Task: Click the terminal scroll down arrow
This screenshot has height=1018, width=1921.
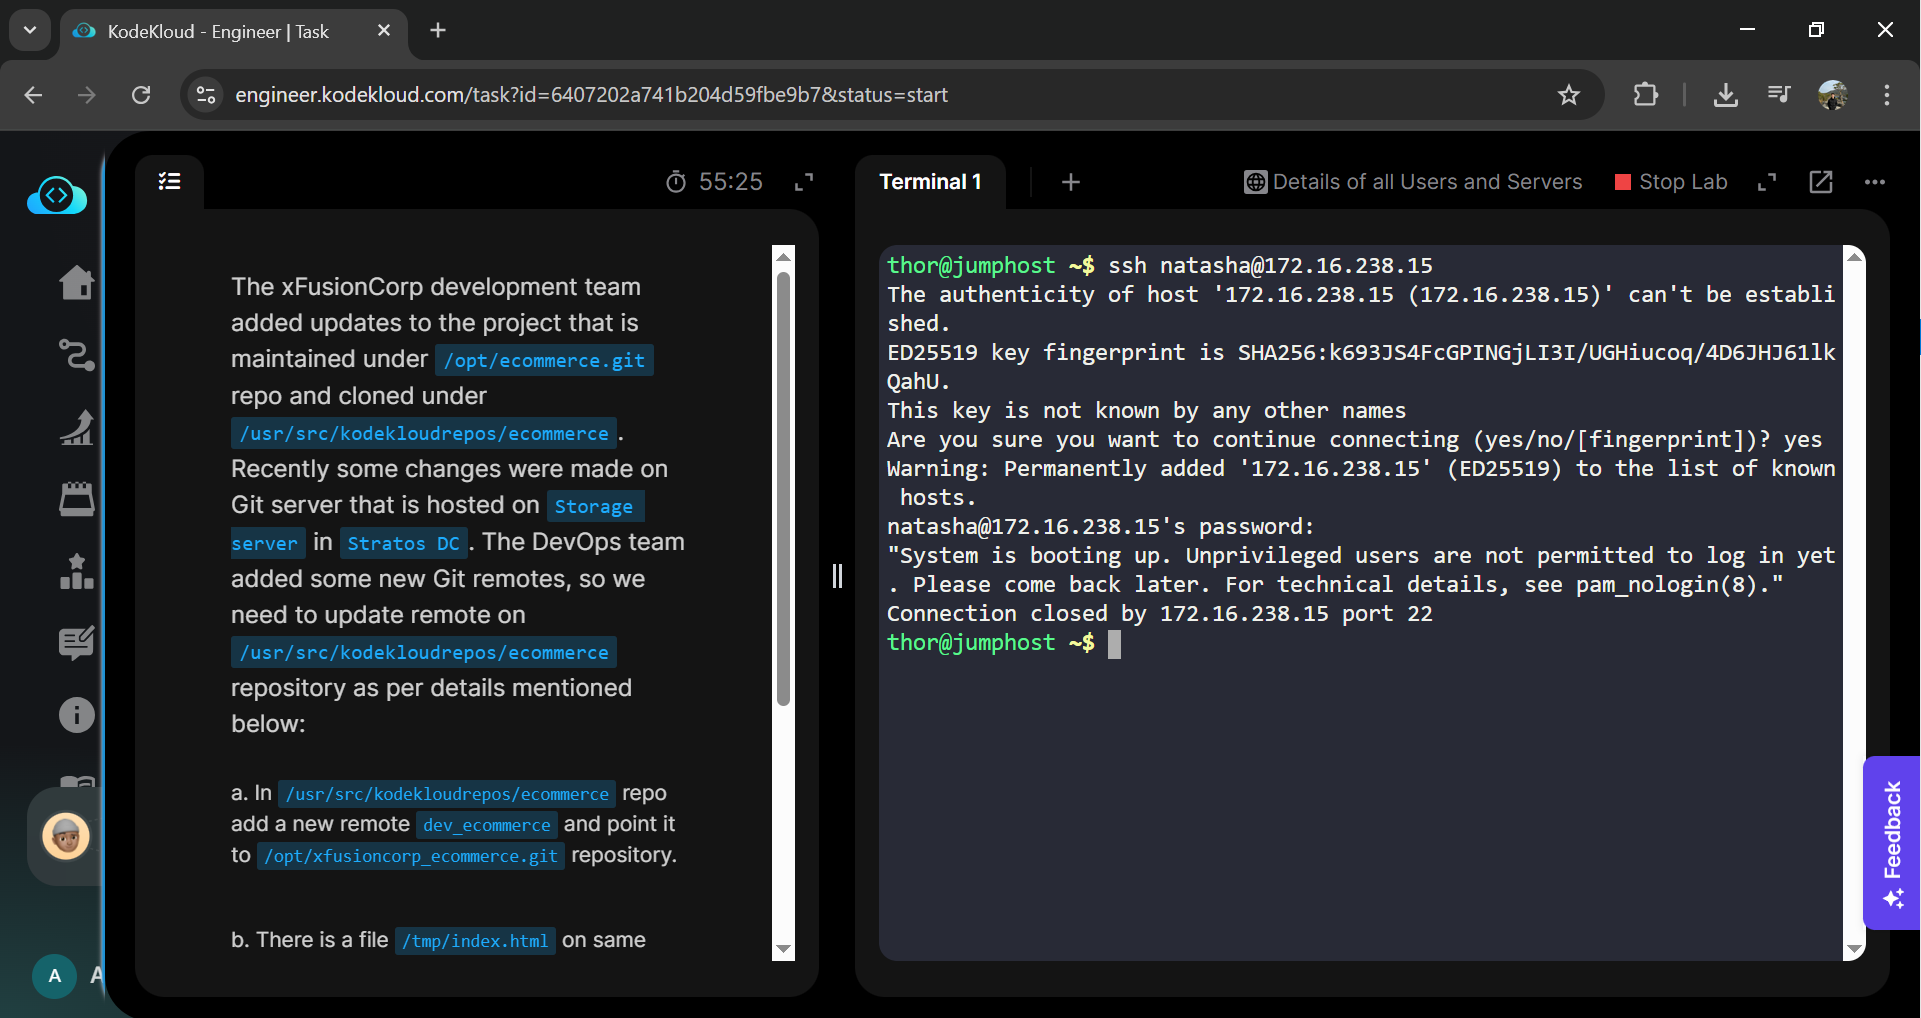Action: click(x=1854, y=949)
